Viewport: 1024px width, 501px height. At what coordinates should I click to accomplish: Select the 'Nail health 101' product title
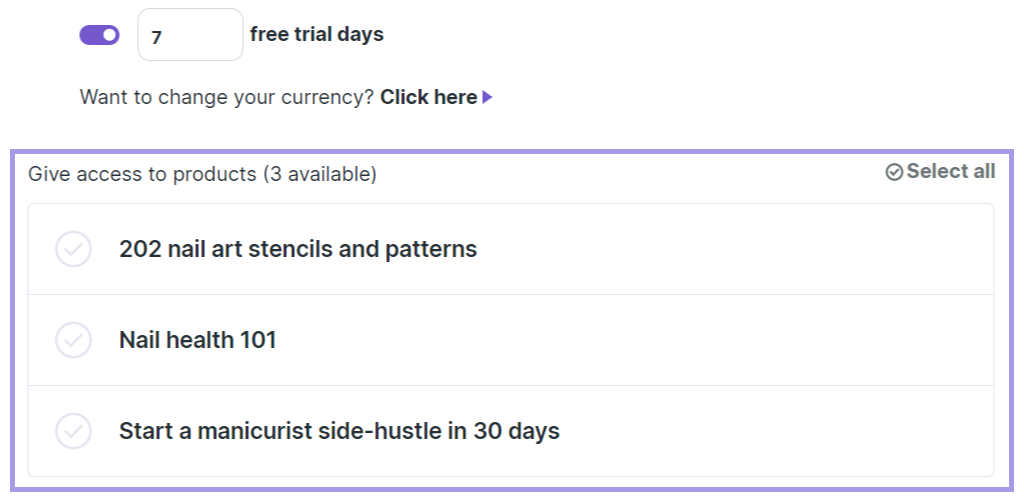pos(197,340)
